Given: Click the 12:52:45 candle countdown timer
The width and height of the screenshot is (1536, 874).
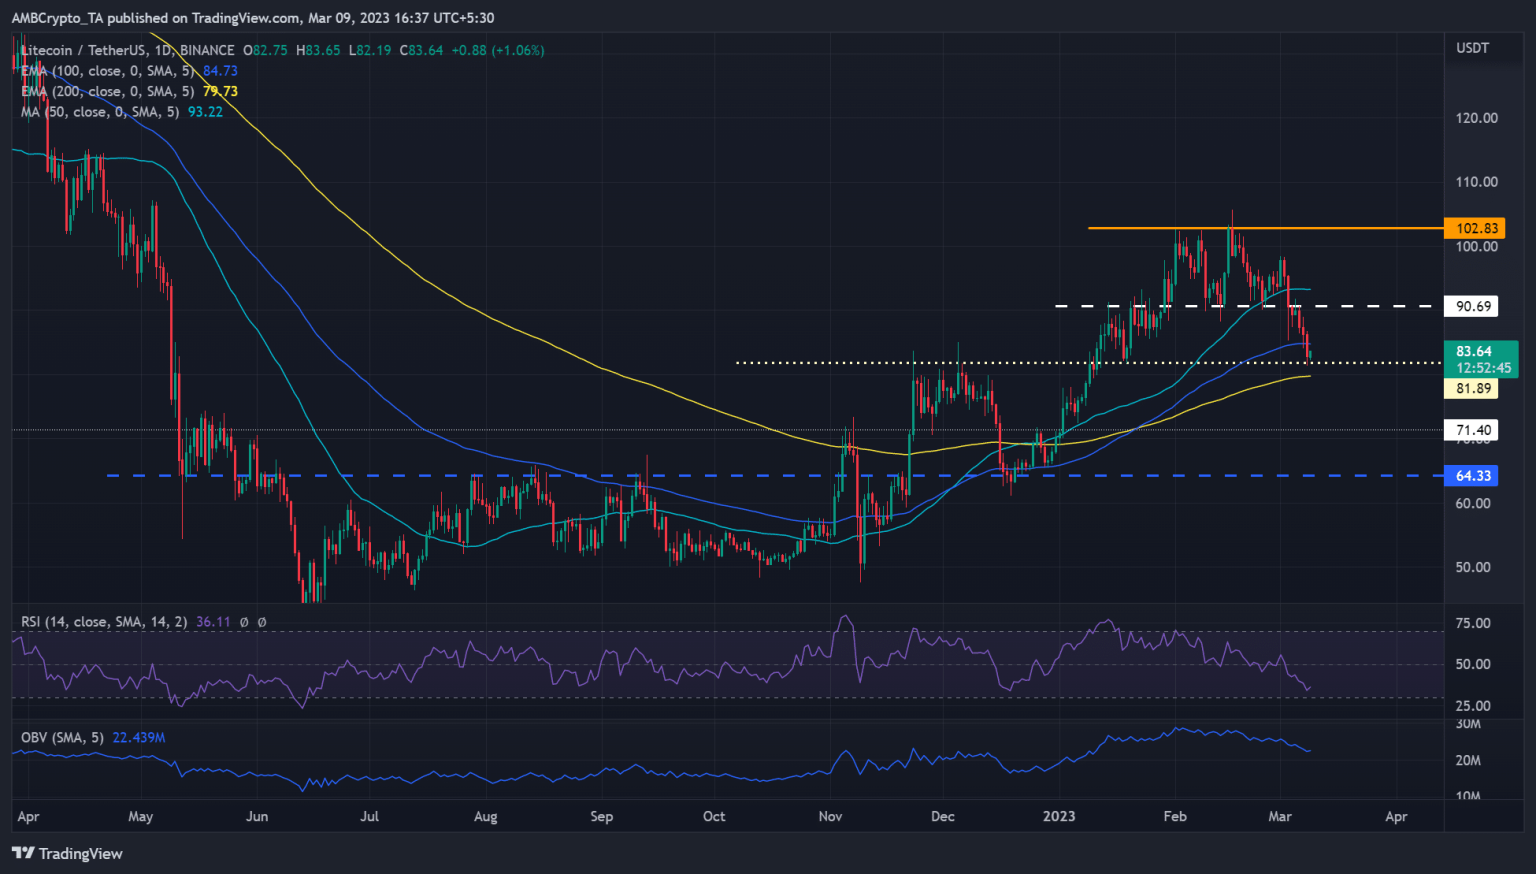Looking at the screenshot, I should pos(1485,368).
